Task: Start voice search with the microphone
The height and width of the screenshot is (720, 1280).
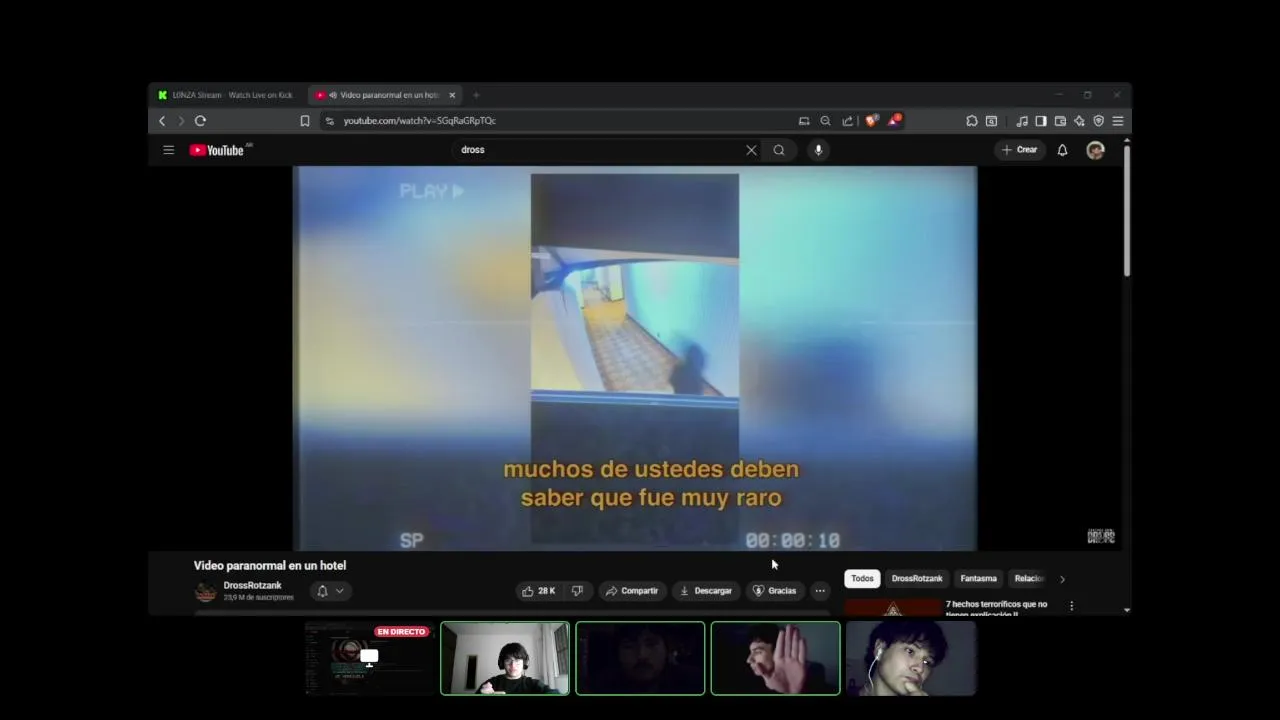Action: tap(818, 150)
